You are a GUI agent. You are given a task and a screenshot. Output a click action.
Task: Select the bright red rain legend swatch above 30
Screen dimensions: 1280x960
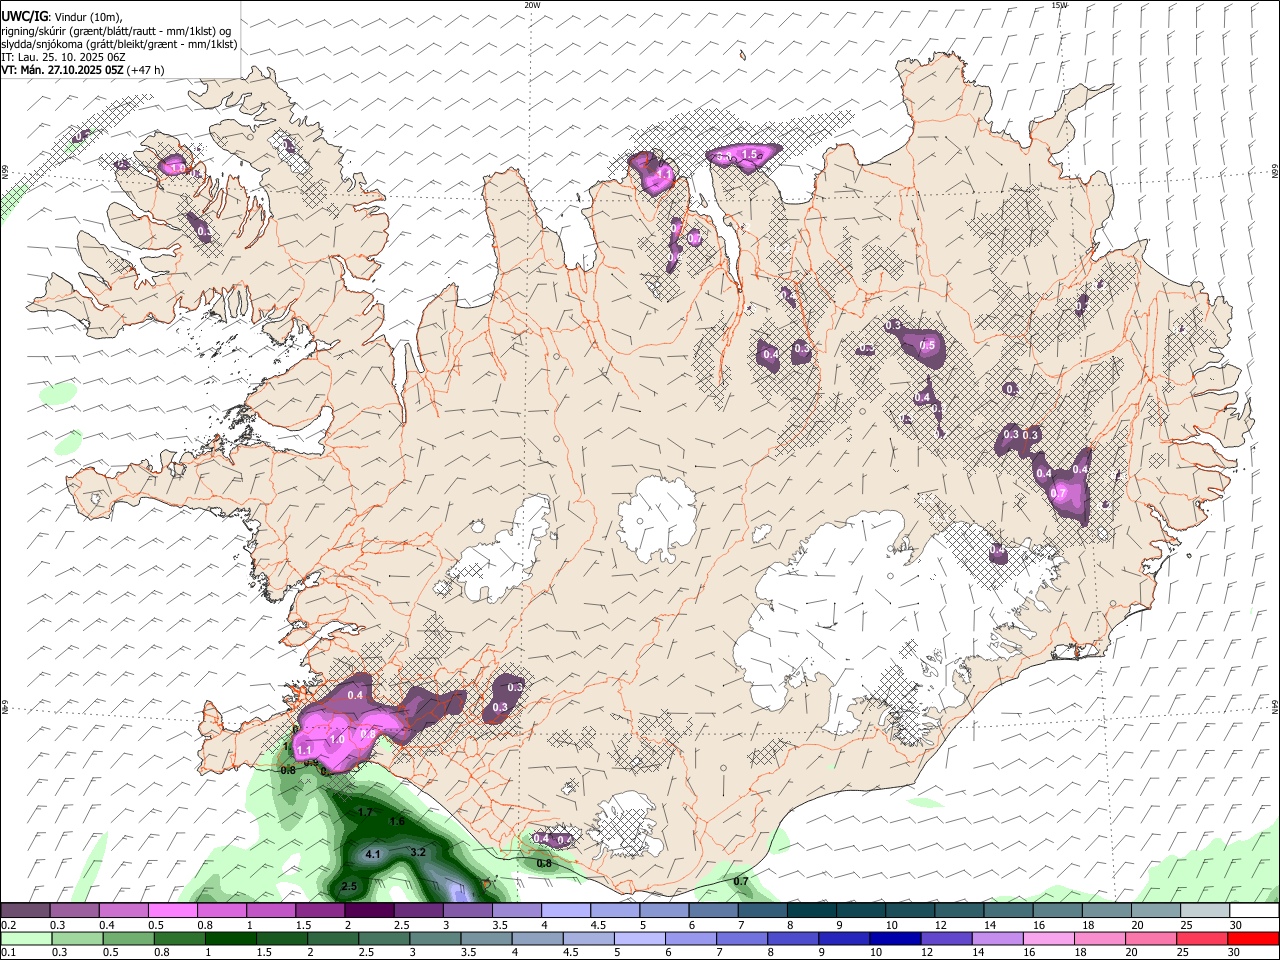(1254, 939)
